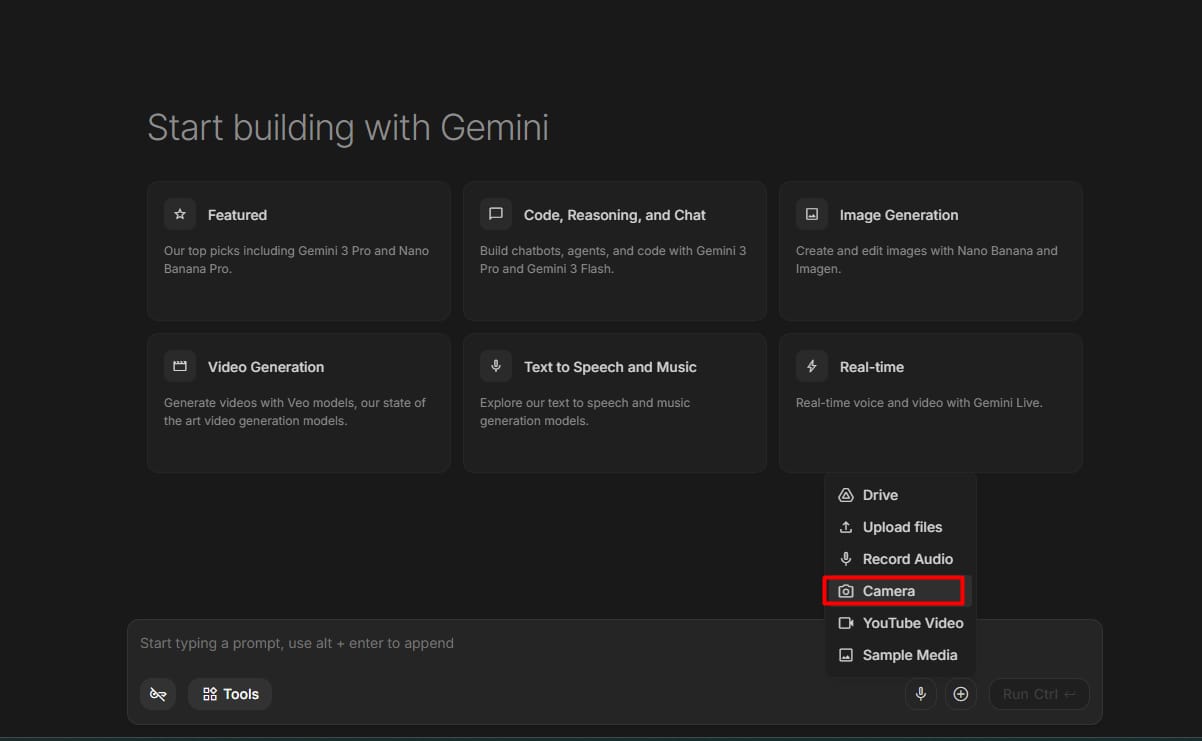Click the star icon on the Featured card
The image size is (1202, 741).
point(179,213)
